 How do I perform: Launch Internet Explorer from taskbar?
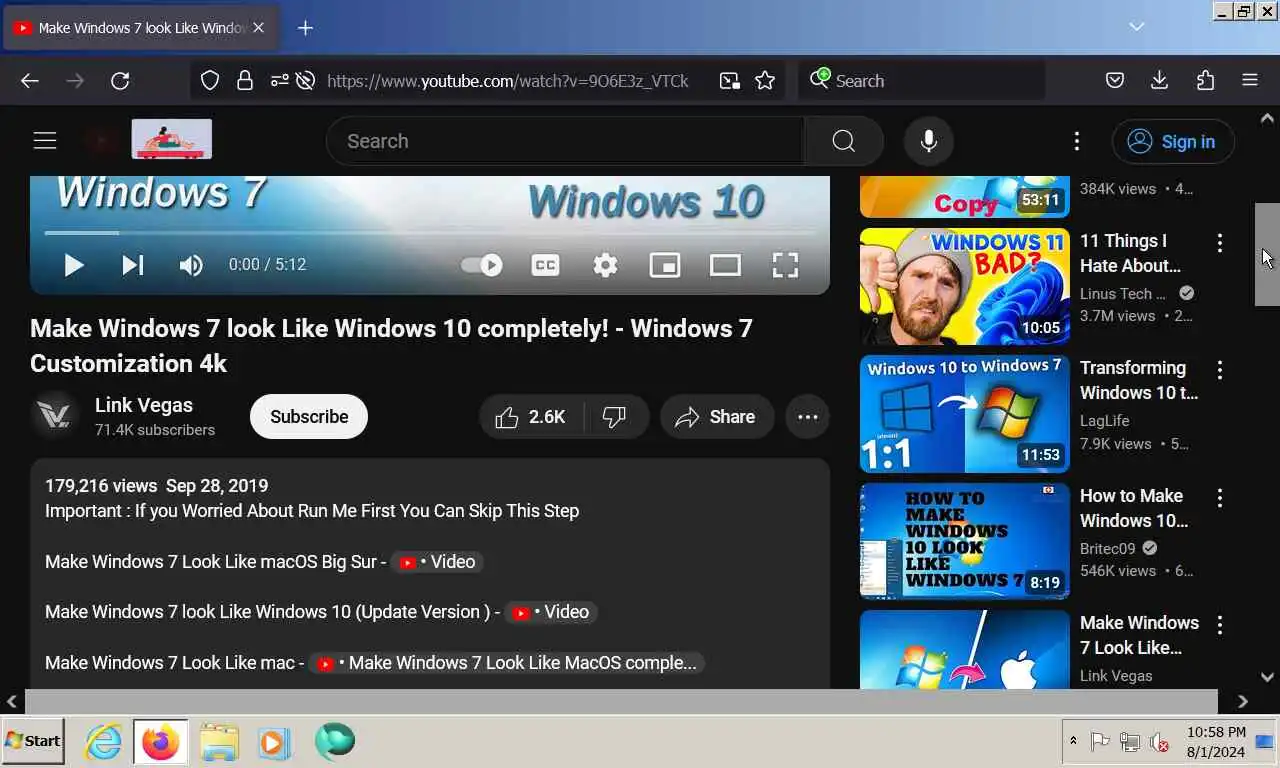click(x=103, y=741)
